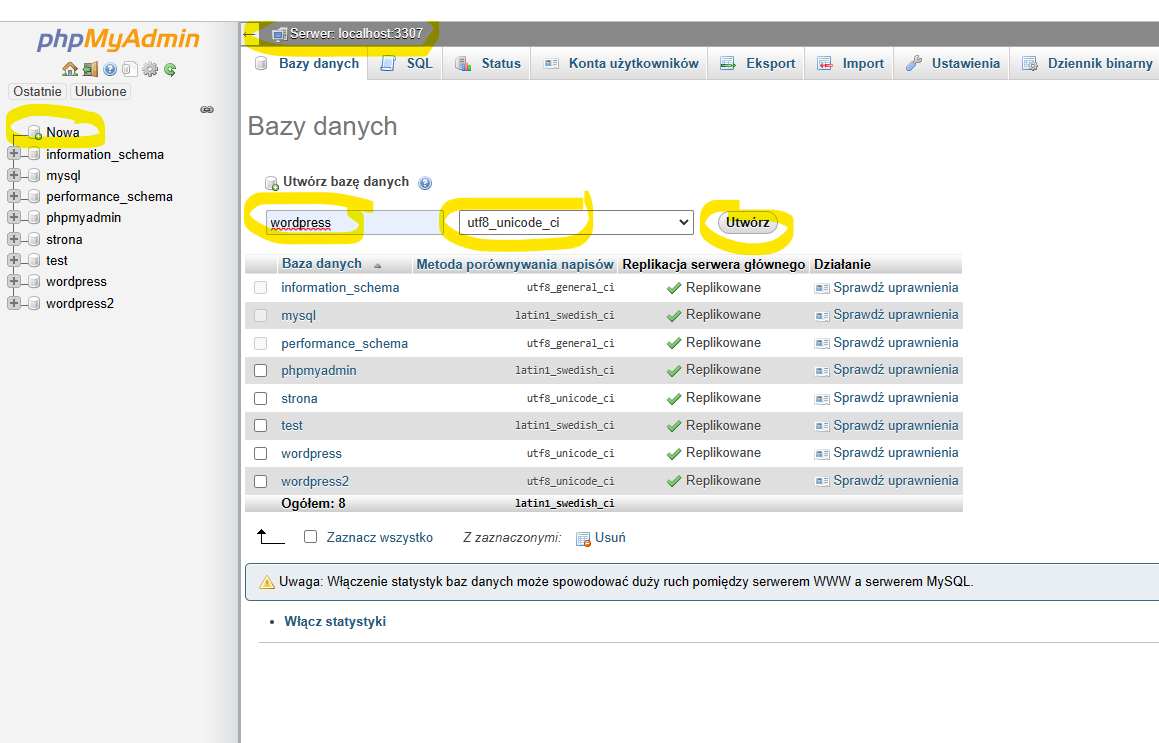Click the checkbox in the mysql table row
The width and height of the screenshot is (1159, 743).
click(x=260, y=316)
